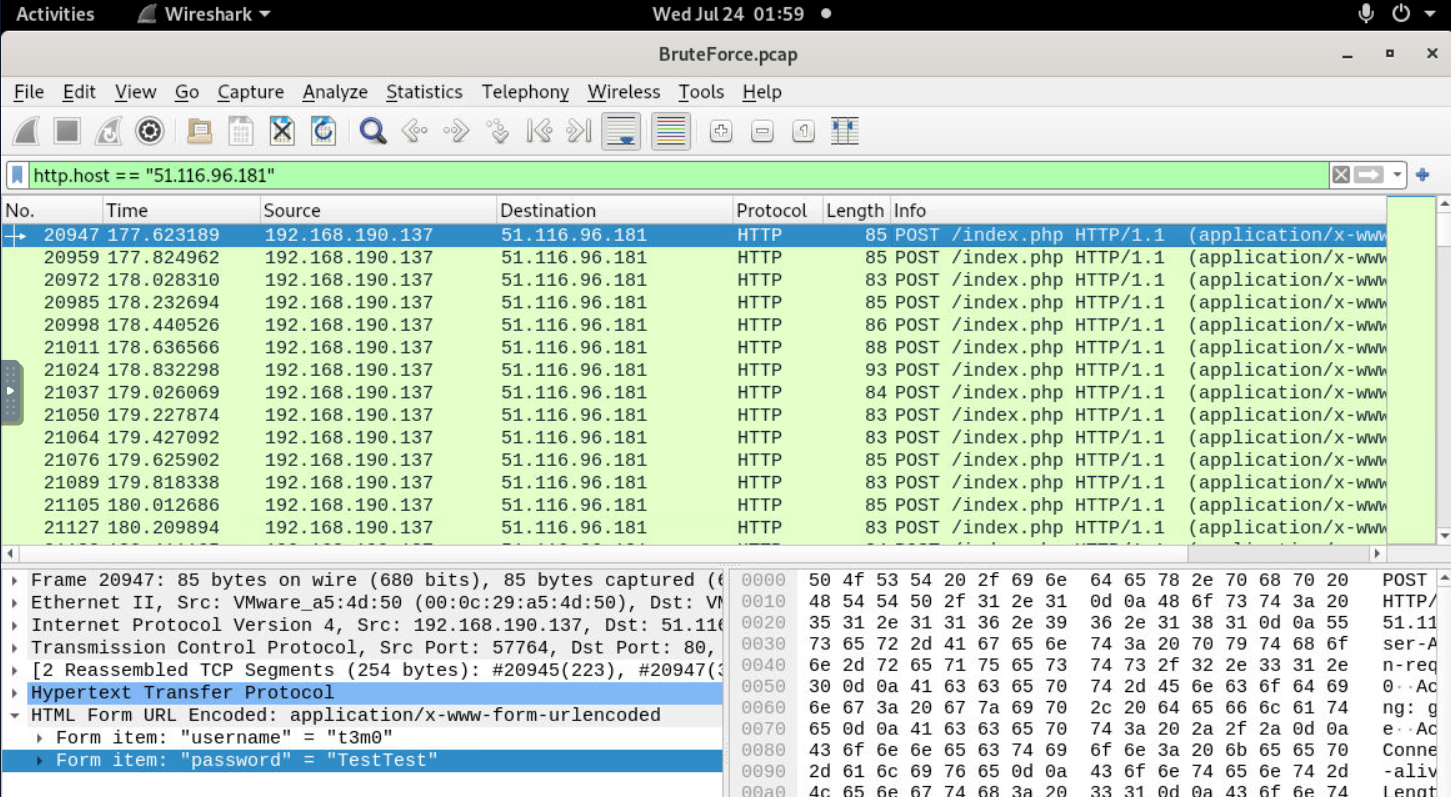Open the display filter bookmark button
Image resolution: width=1451 pixels, height=797 pixels.
coord(17,175)
